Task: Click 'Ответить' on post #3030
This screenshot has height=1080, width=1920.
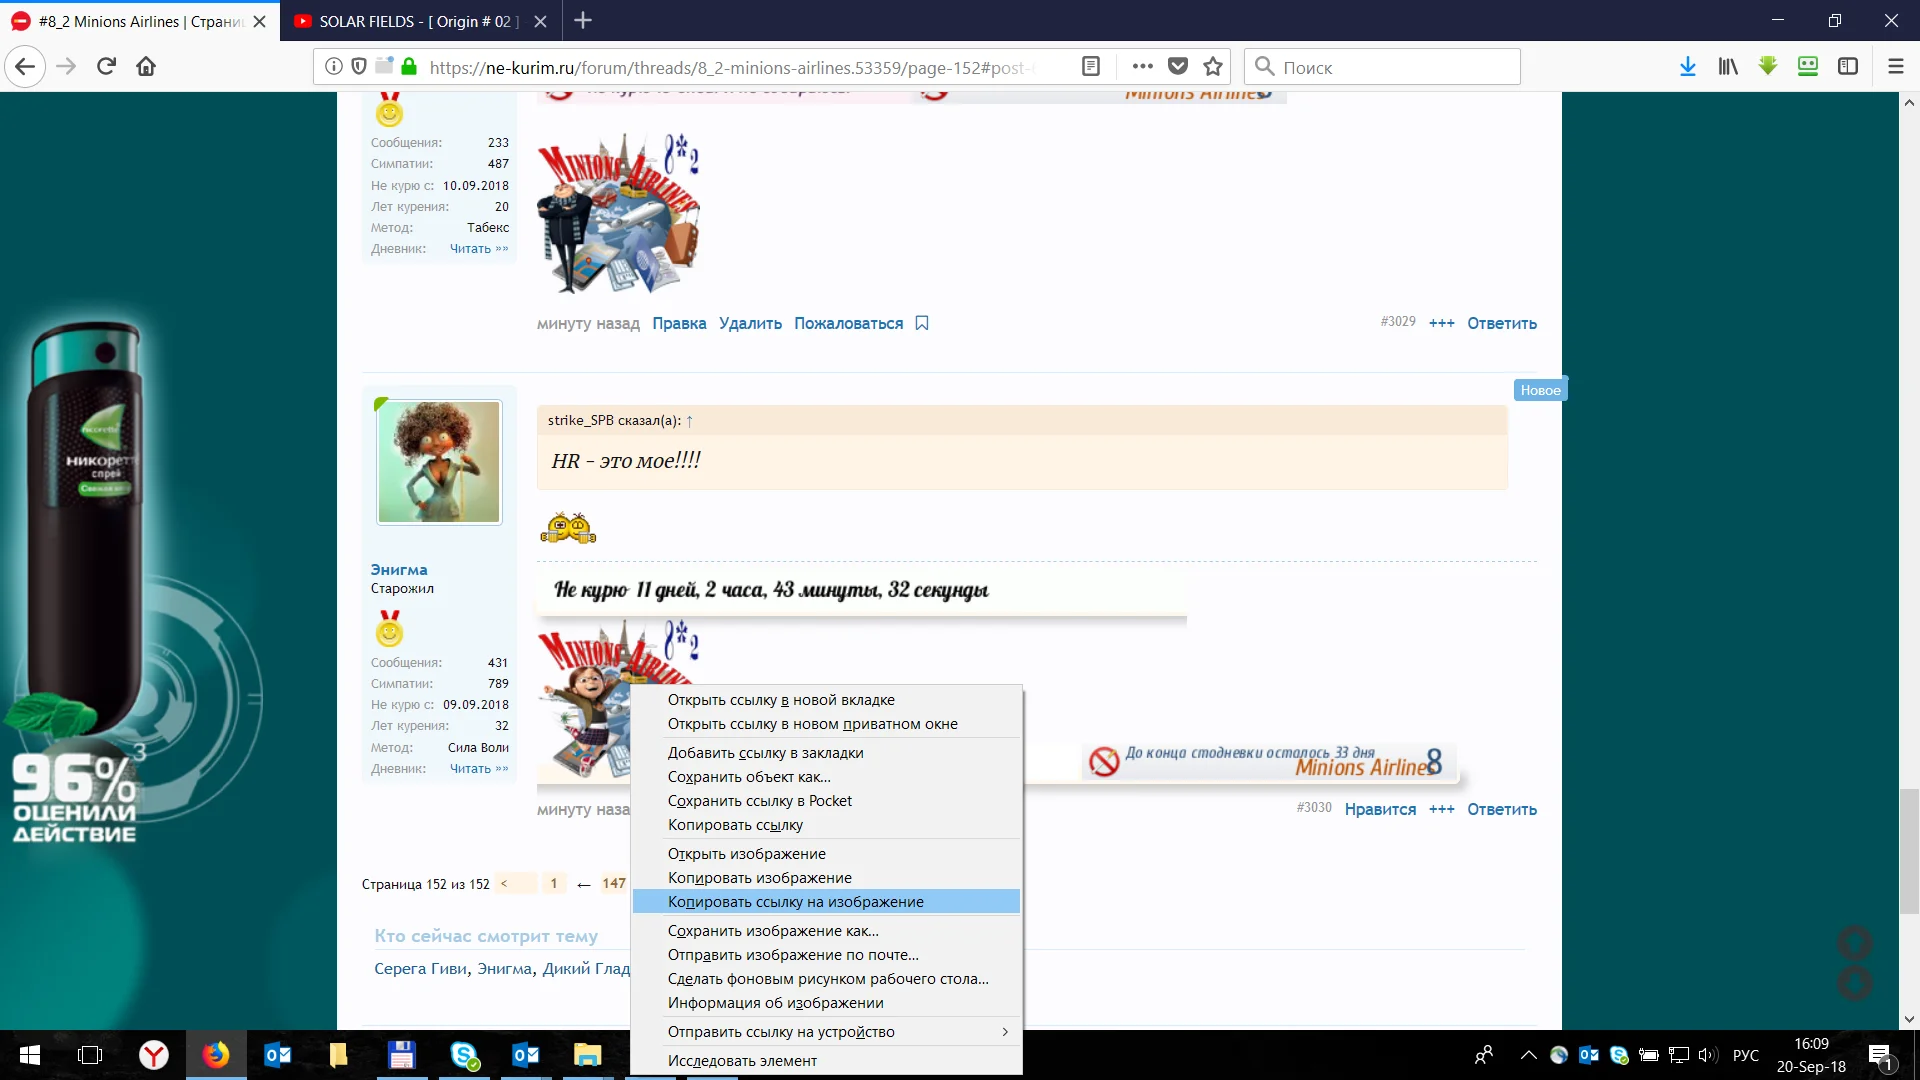Action: [1501, 809]
